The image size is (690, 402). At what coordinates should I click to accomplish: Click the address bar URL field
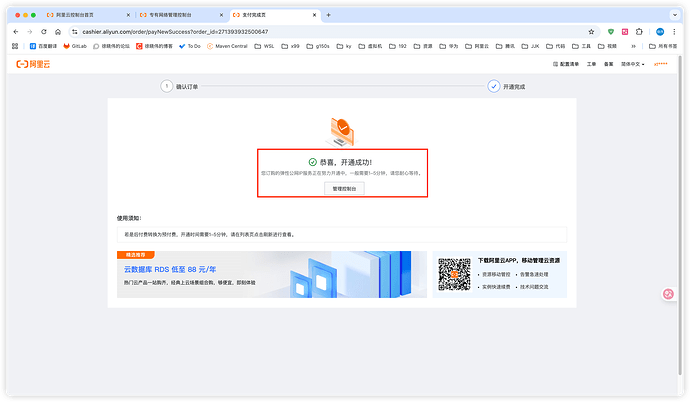pos(300,31)
